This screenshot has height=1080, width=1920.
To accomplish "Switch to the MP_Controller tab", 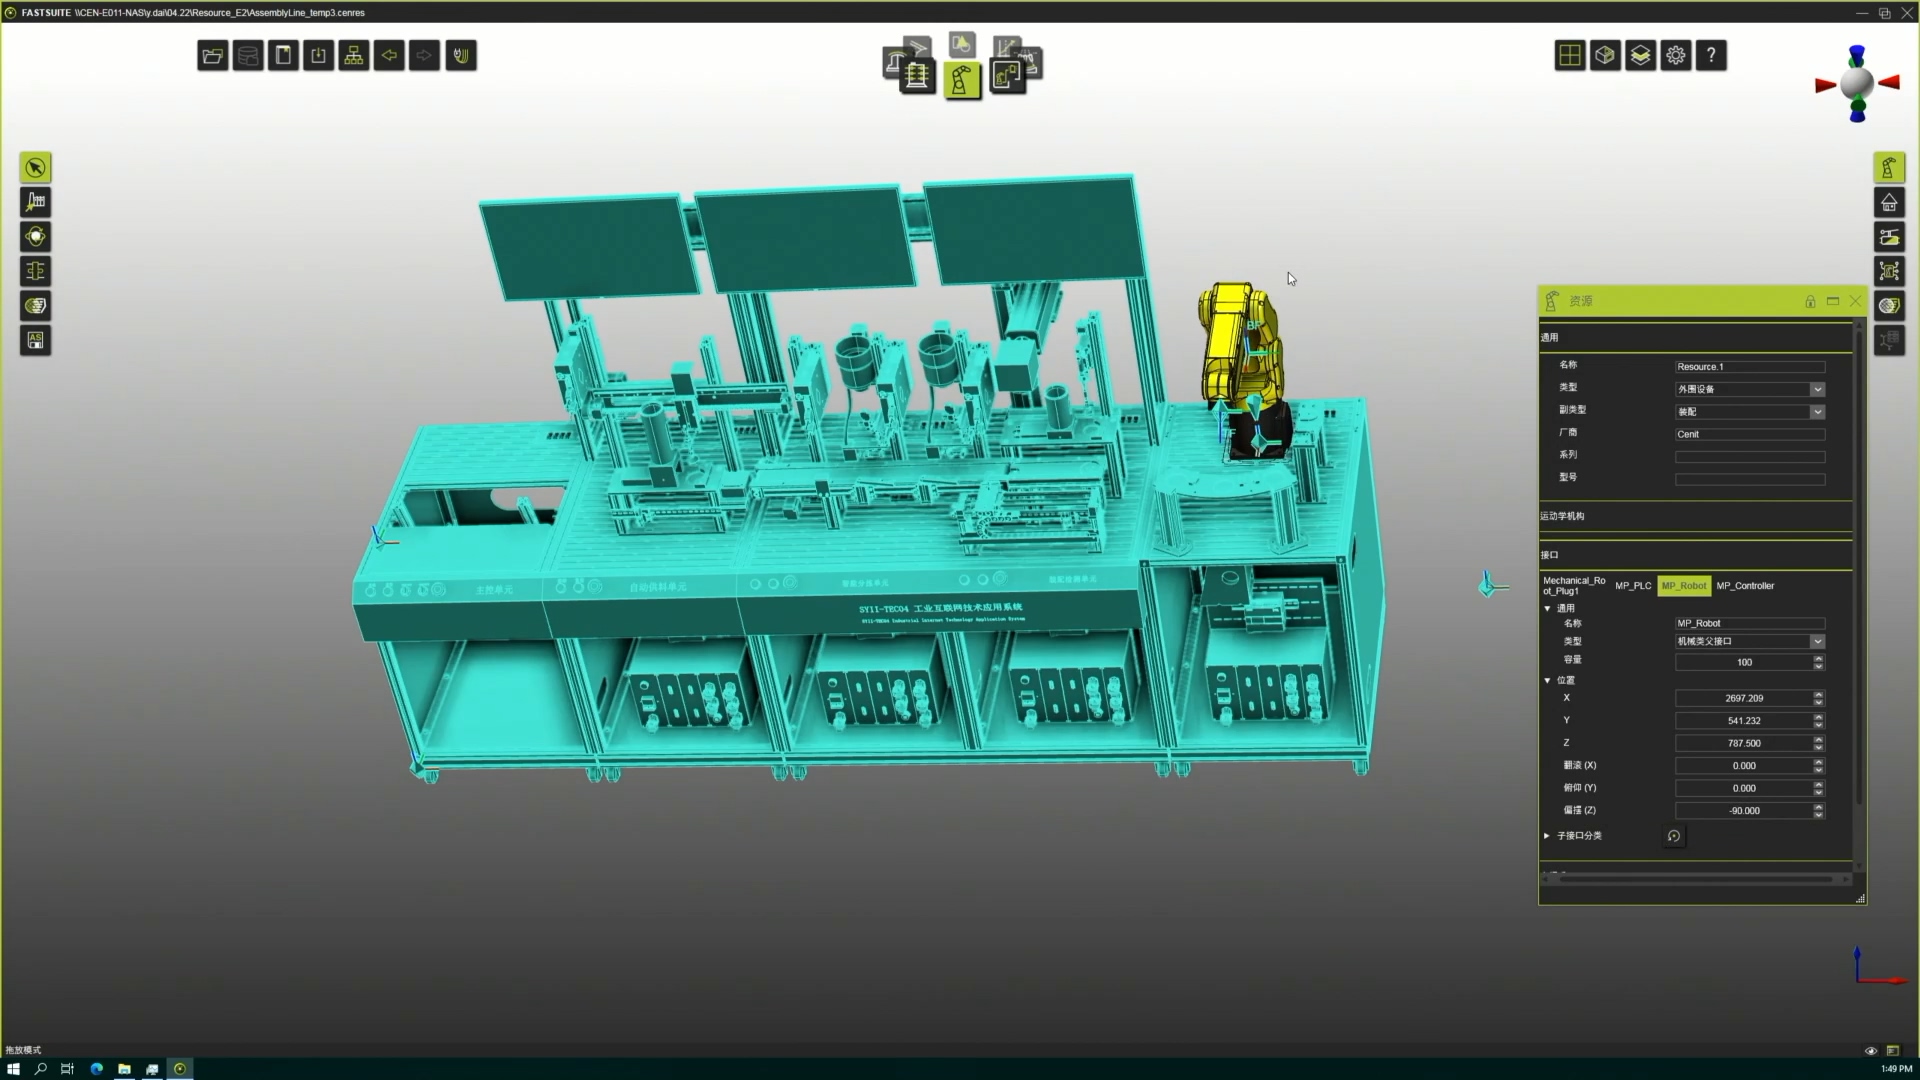I will click(1745, 586).
